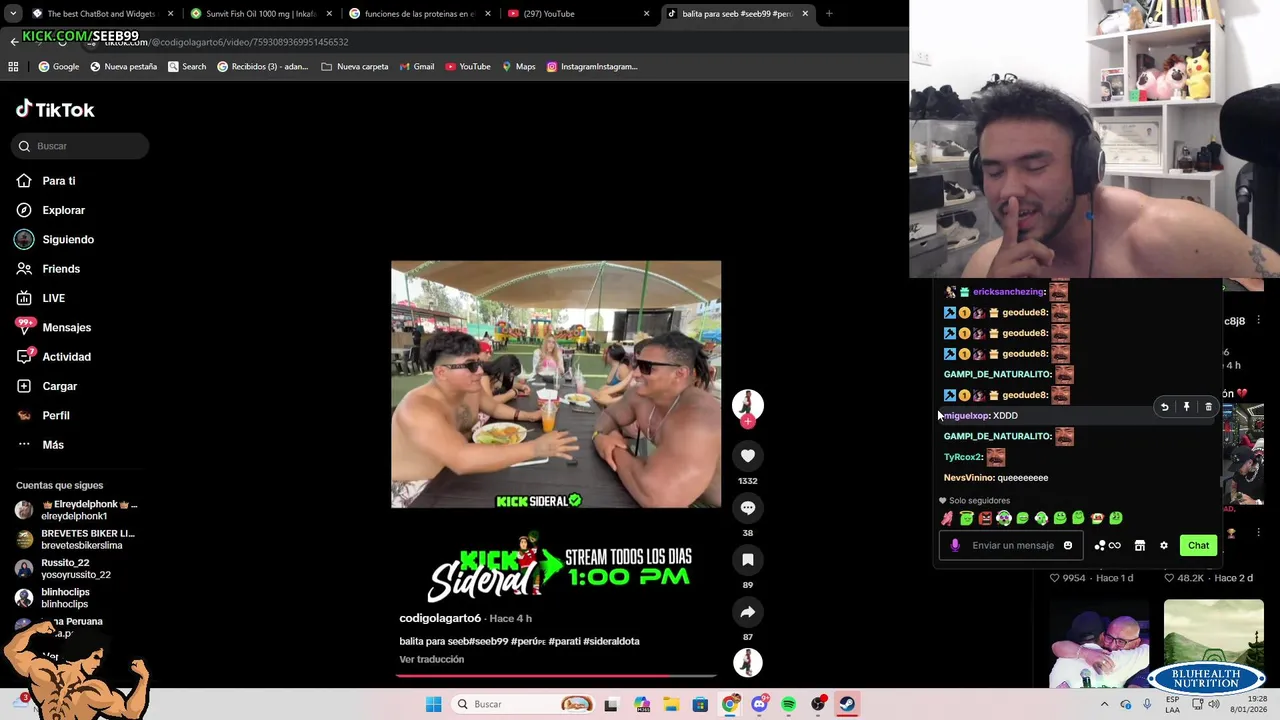
Task: Click the taskbar Buscar search box
Action: (523, 704)
